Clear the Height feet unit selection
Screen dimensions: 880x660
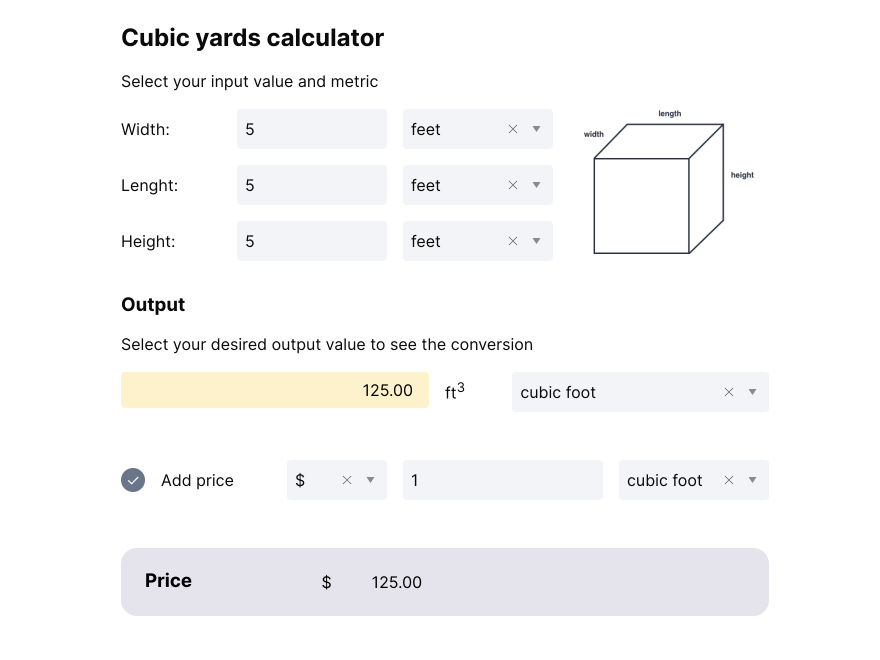coord(512,241)
